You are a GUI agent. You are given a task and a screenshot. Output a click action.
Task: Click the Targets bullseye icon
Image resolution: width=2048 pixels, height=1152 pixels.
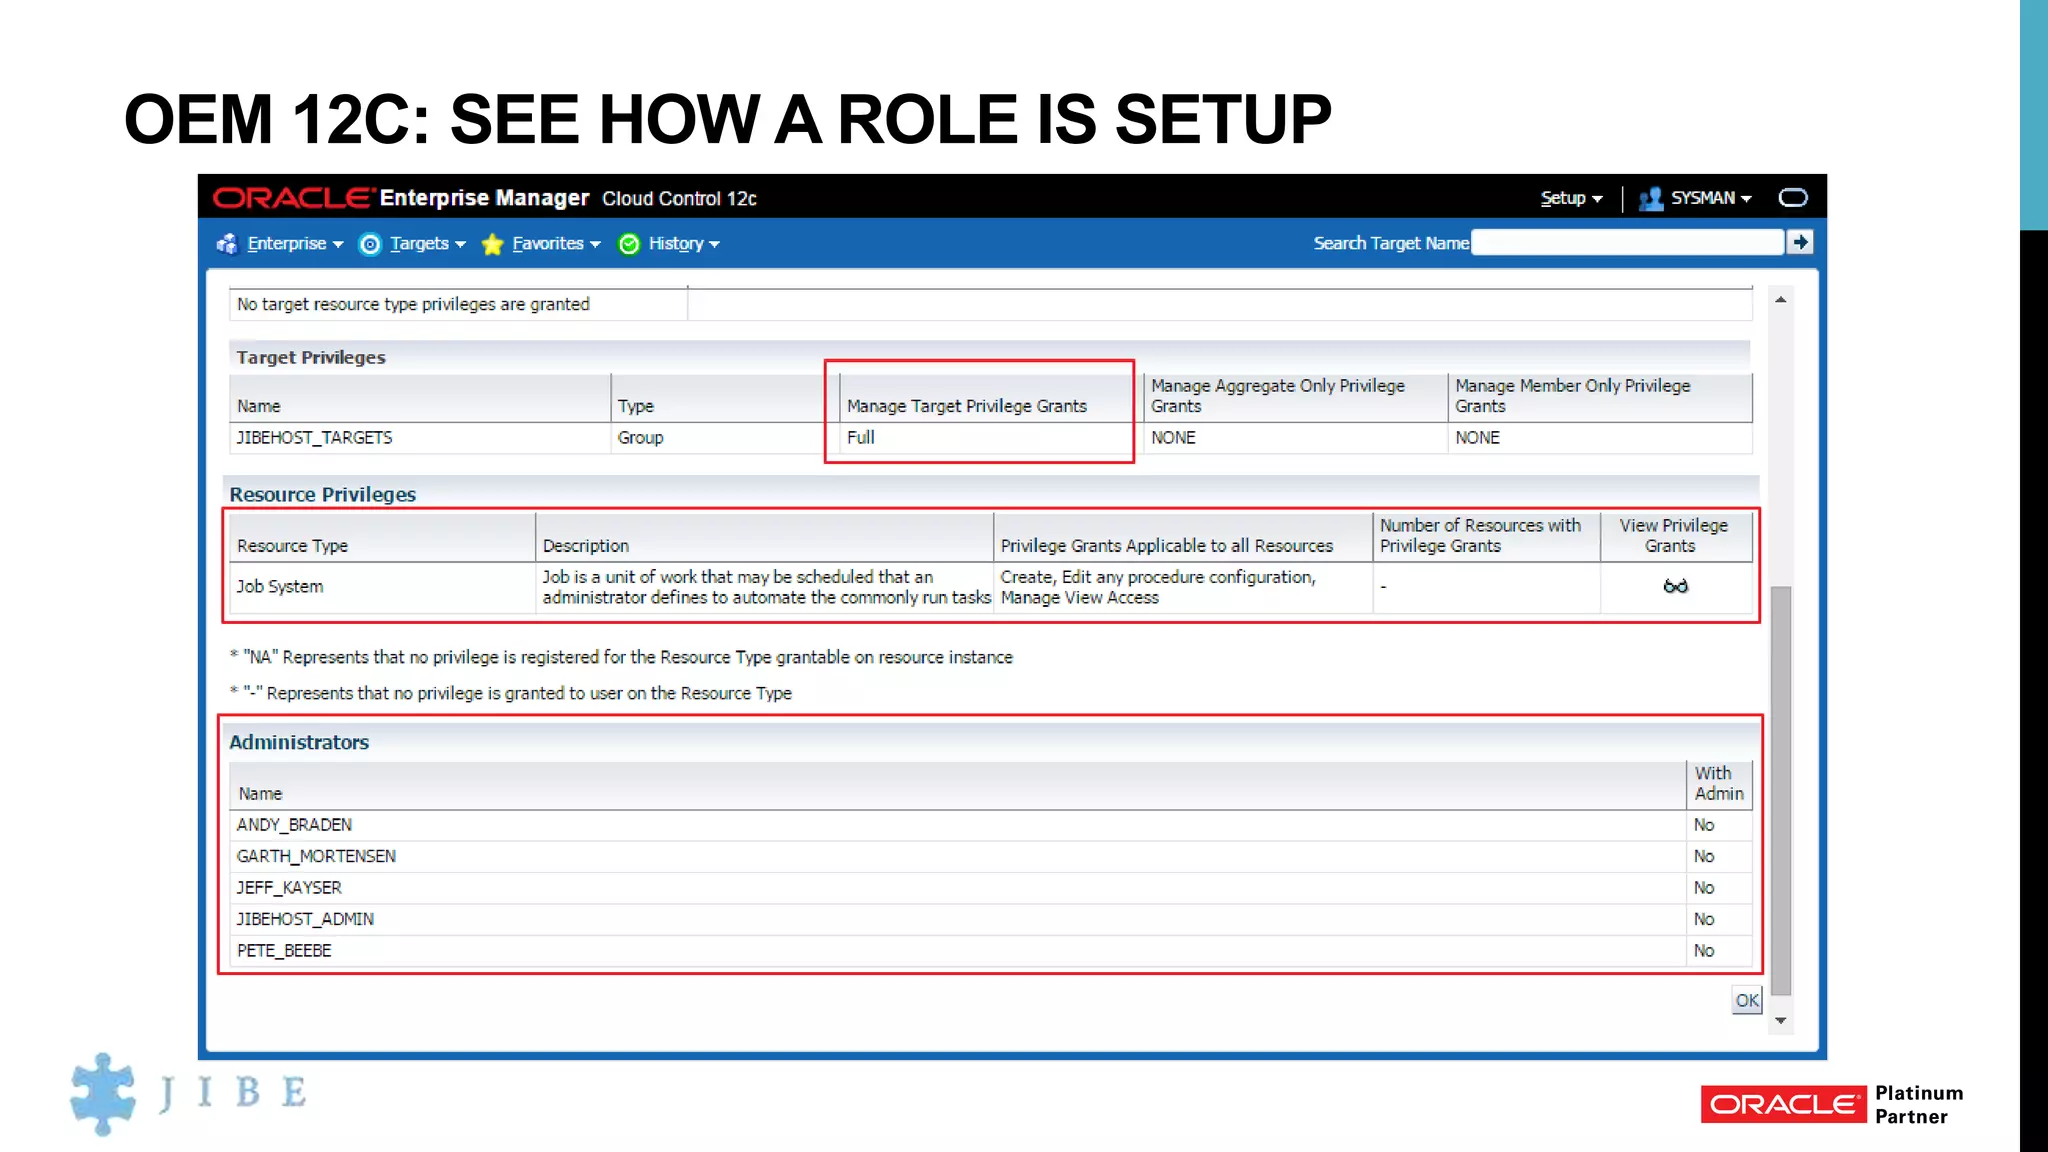370,244
